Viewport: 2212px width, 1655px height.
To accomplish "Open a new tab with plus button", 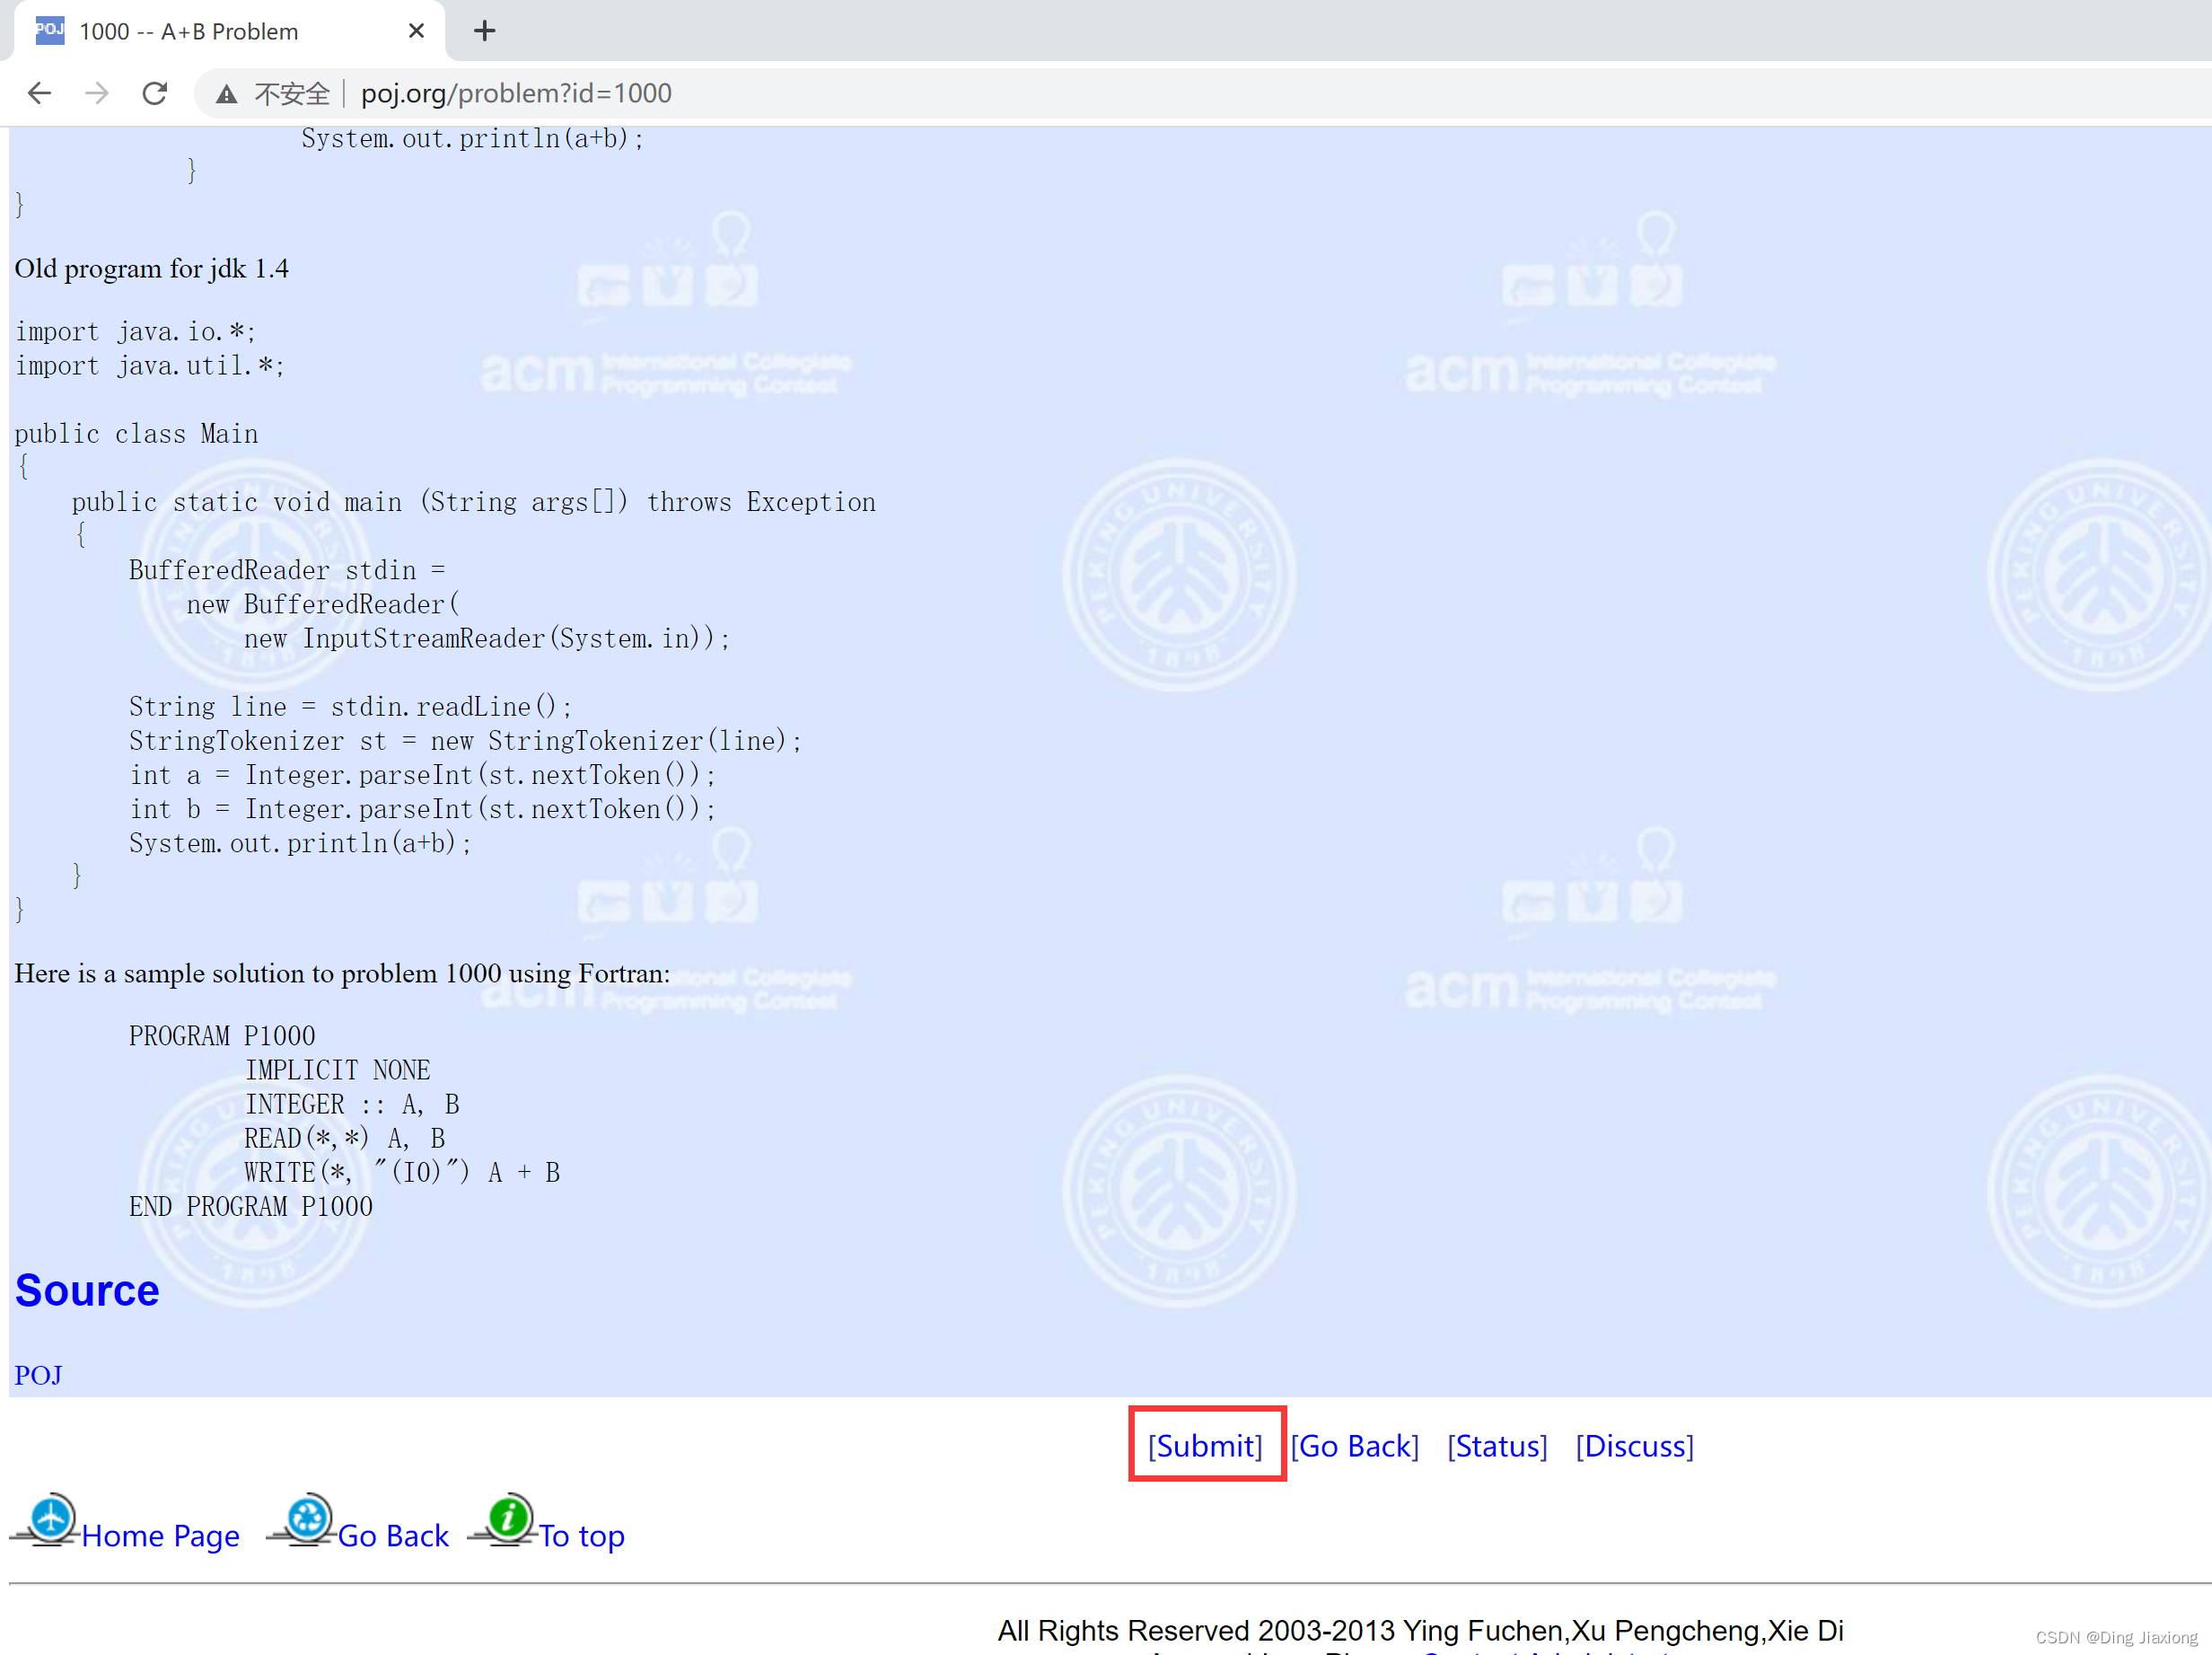I will [484, 31].
